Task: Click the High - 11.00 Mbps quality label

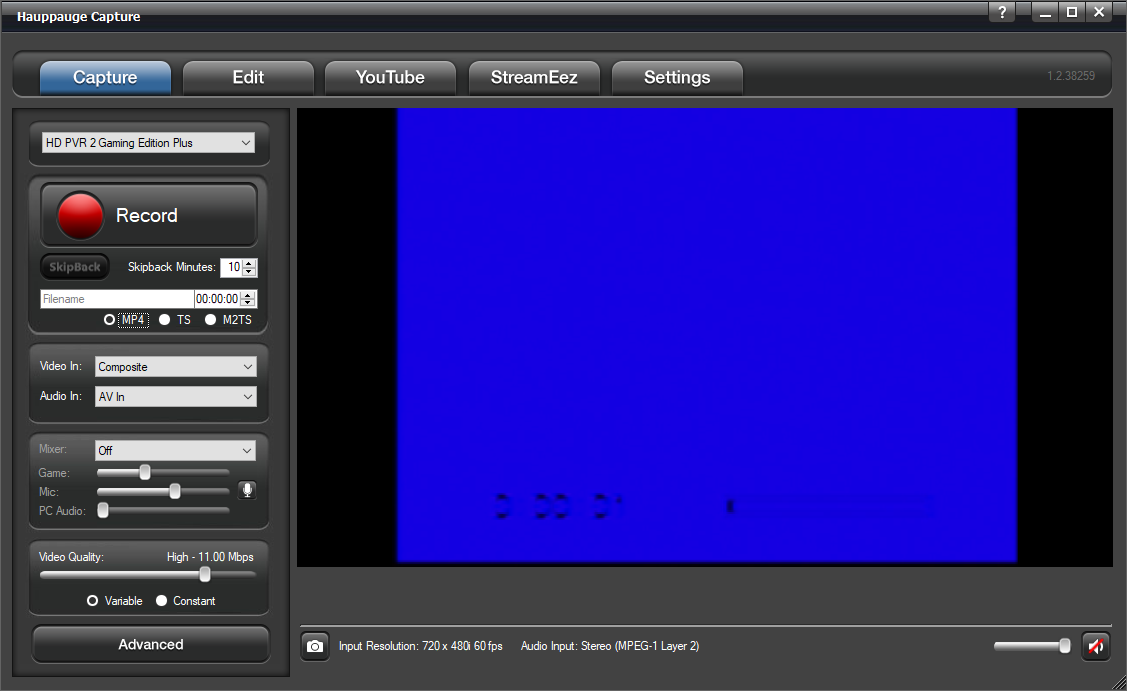Action: [x=210, y=557]
